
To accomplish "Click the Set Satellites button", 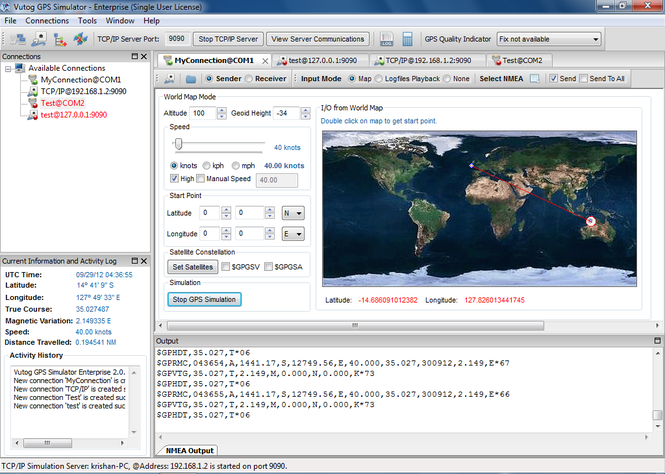I will [x=193, y=267].
